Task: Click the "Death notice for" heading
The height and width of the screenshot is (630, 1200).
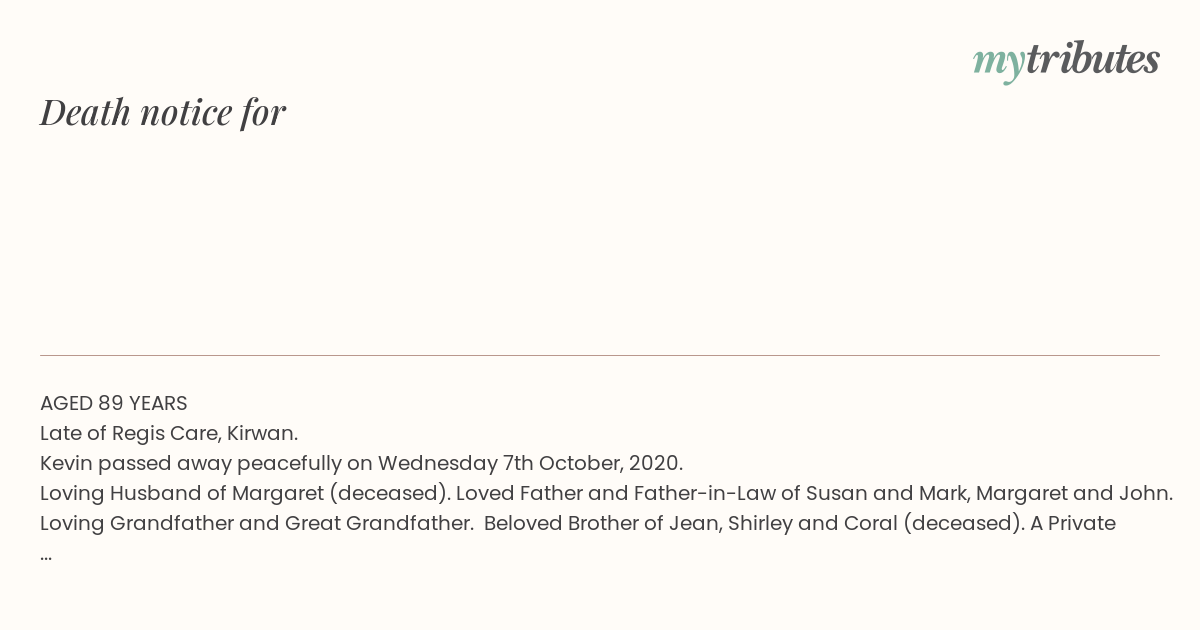Action: click(x=163, y=112)
